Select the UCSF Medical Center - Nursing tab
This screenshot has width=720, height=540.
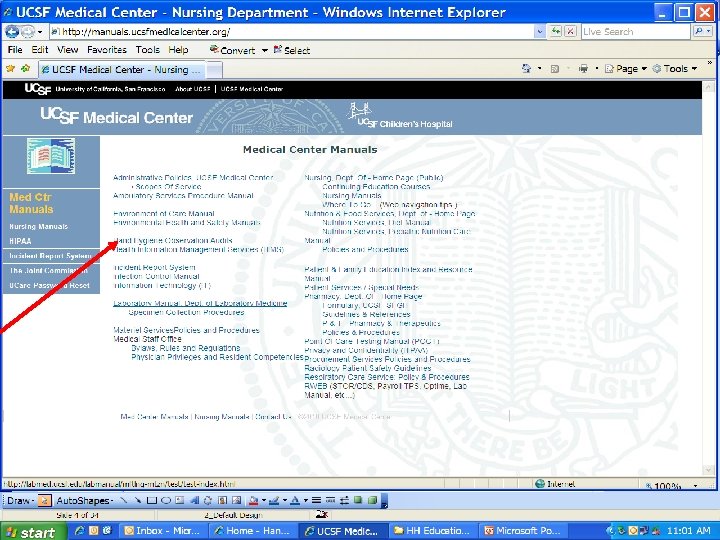122,69
